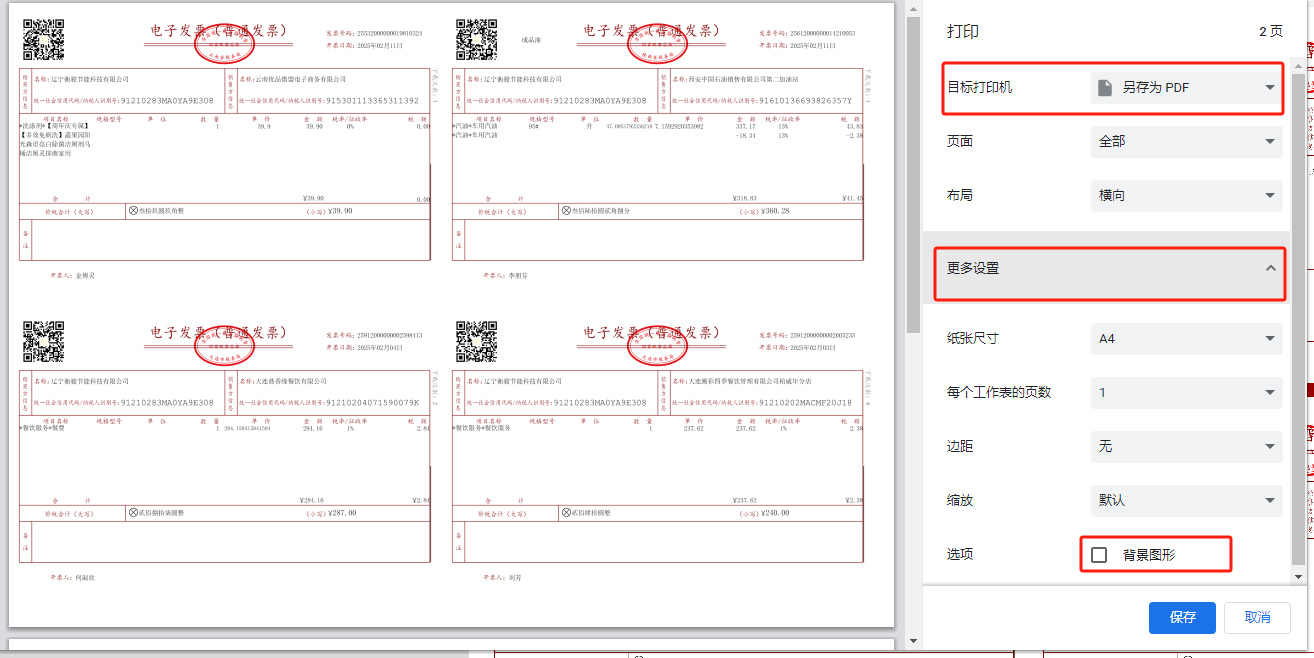
Task: Open the 纸张尺寸 dropdown showing A4
Action: click(x=1186, y=339)
